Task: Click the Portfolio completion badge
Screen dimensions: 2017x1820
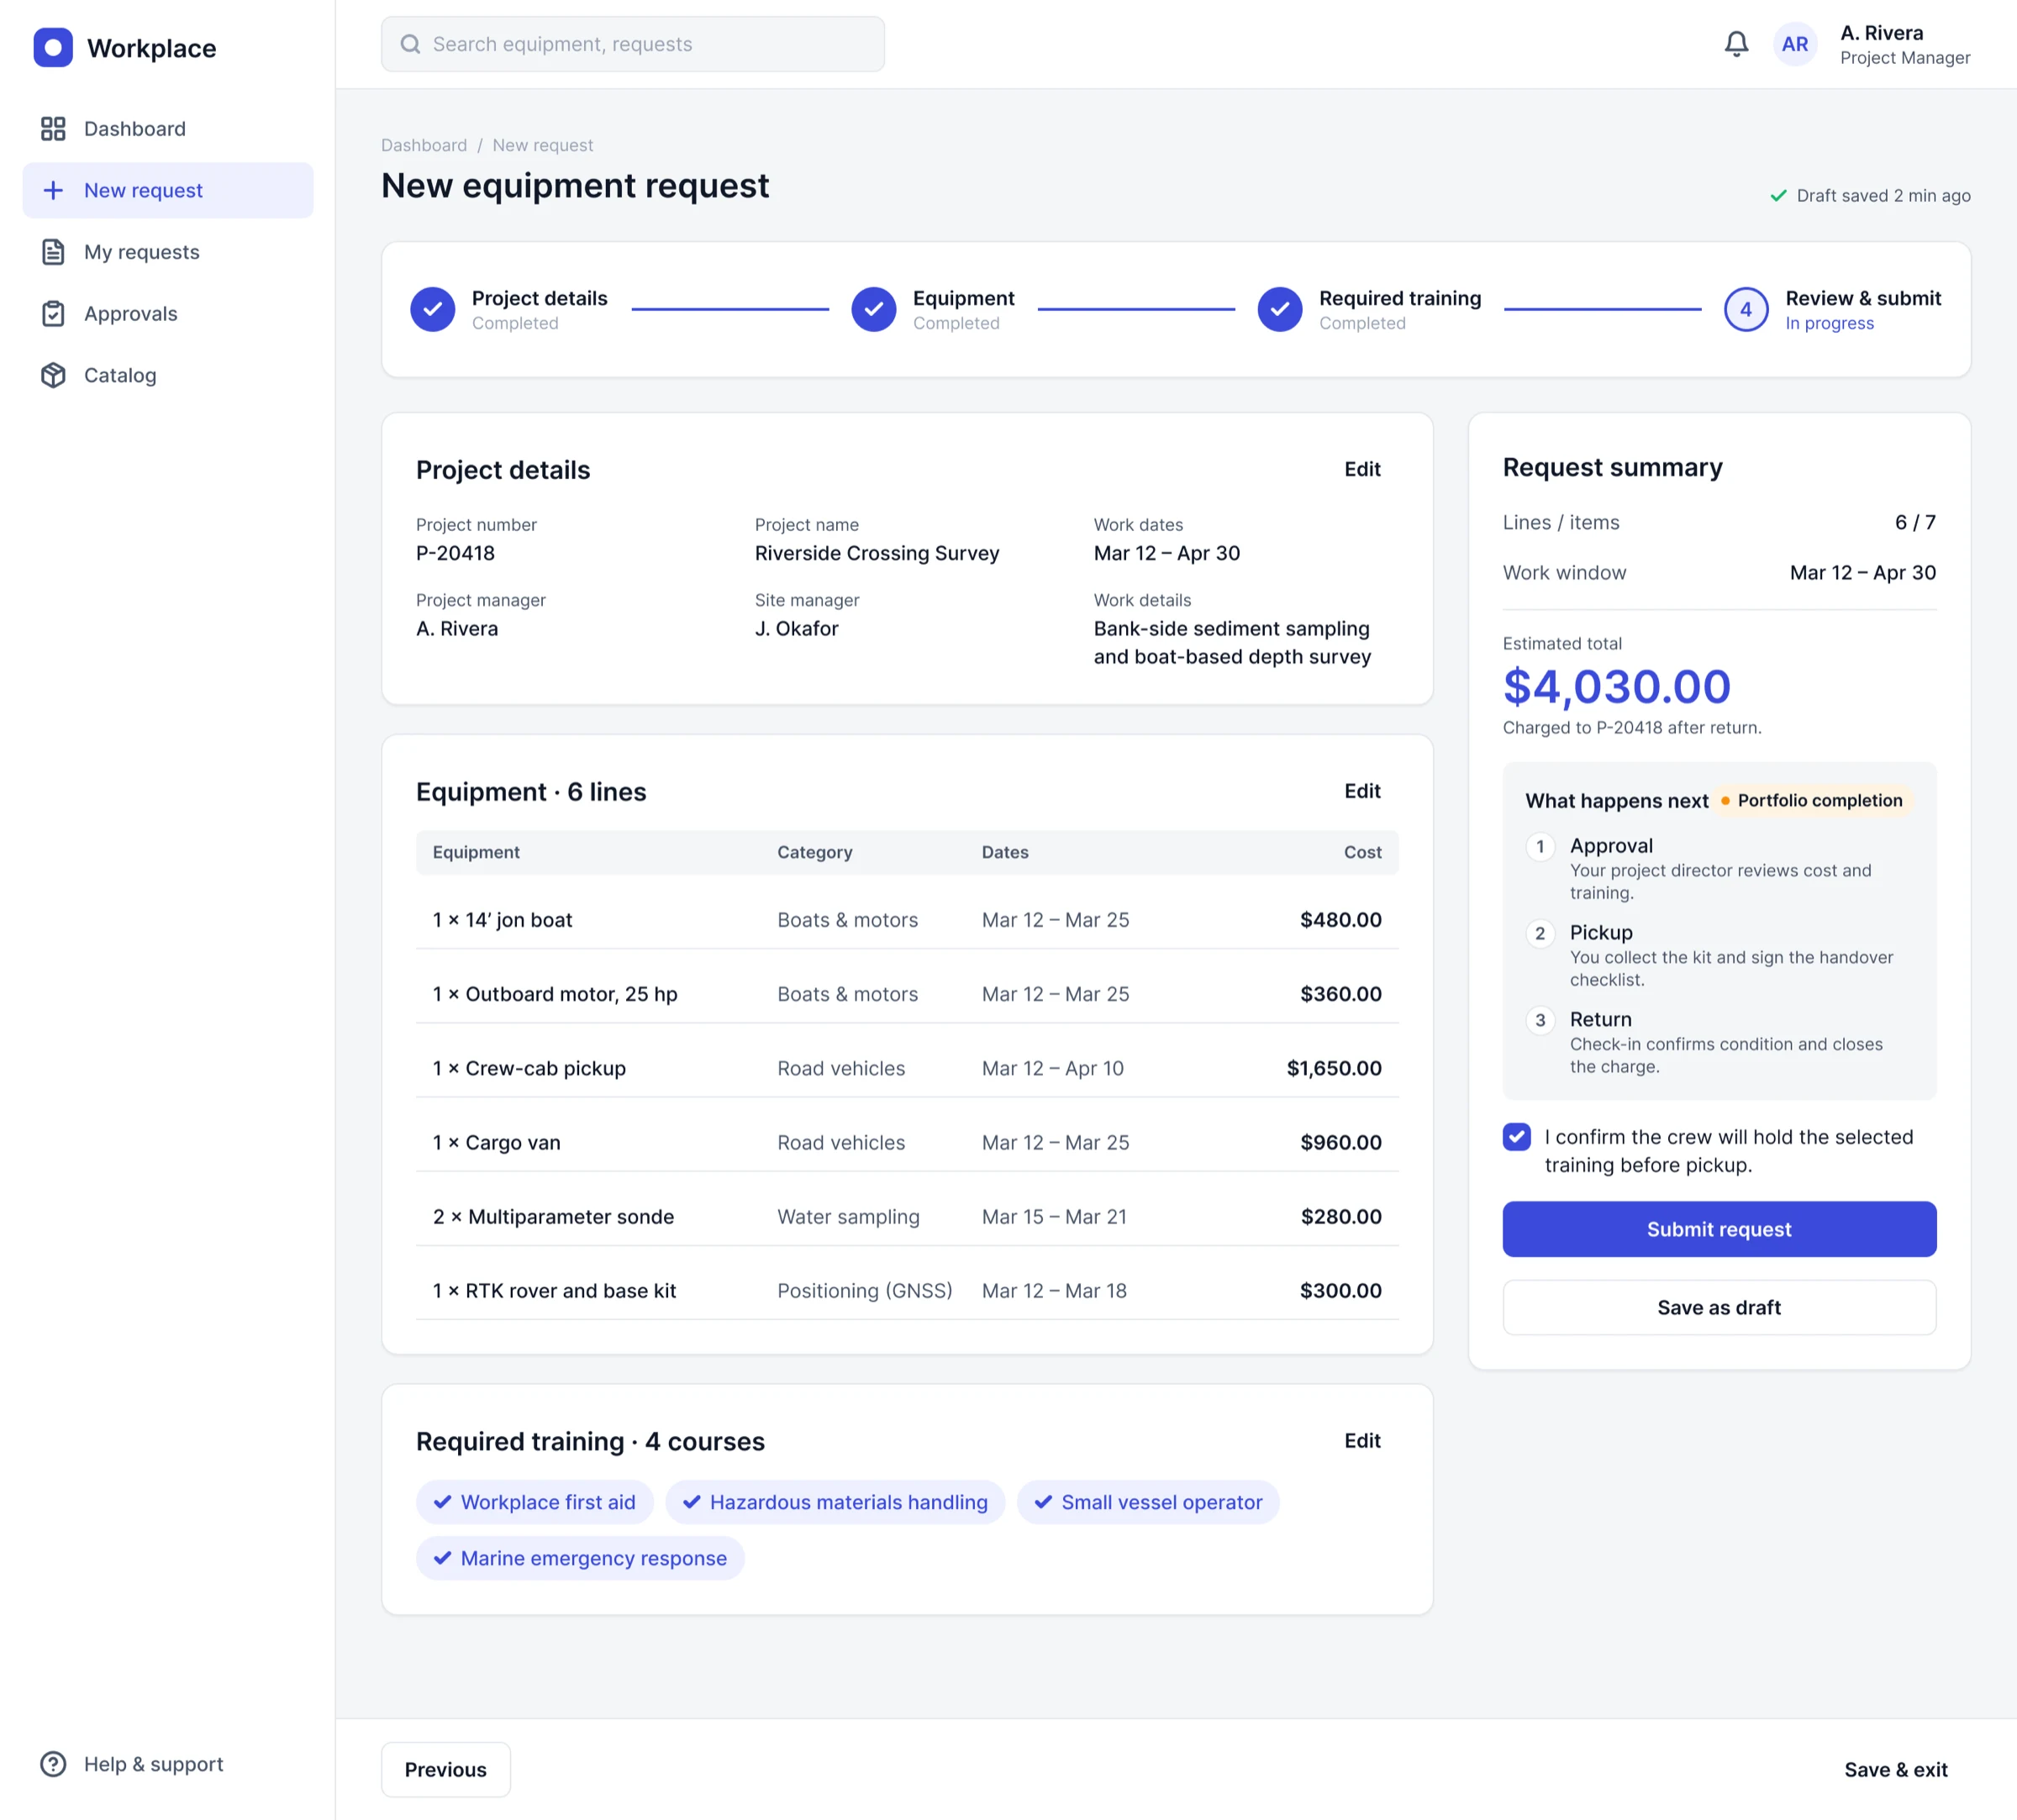Action: tap(1812, 800)
